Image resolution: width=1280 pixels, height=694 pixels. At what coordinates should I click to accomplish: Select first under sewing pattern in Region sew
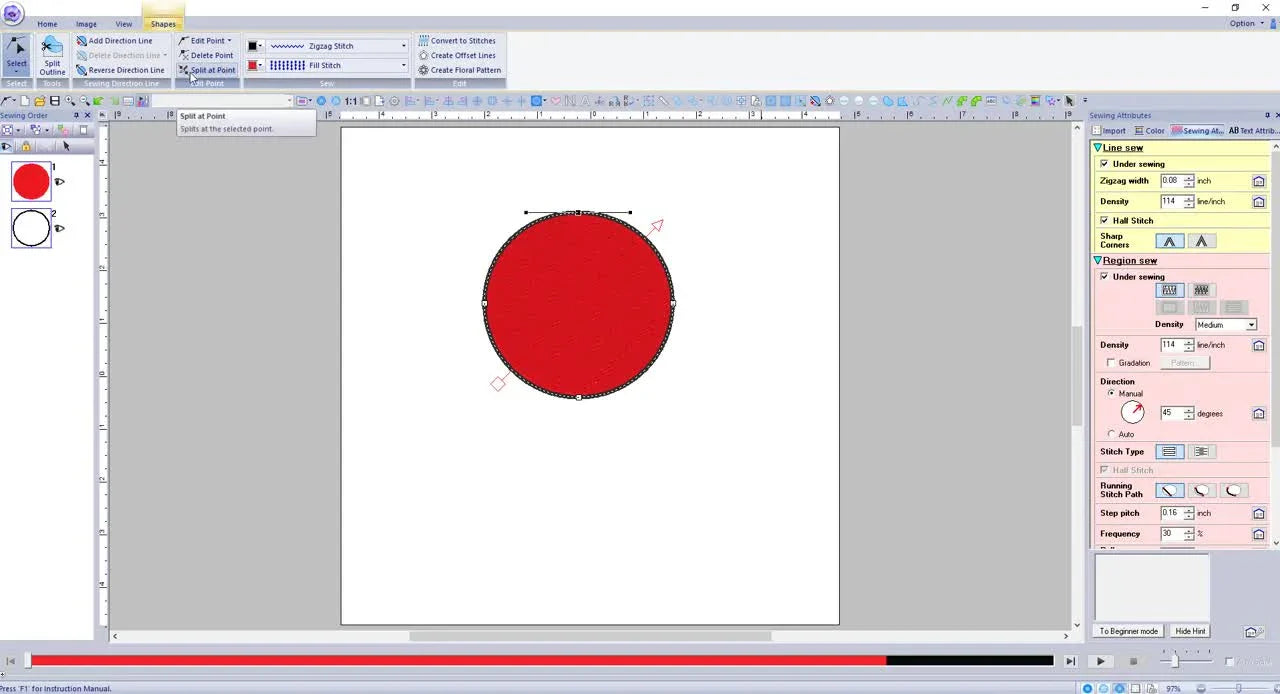tap(1169, 290)
